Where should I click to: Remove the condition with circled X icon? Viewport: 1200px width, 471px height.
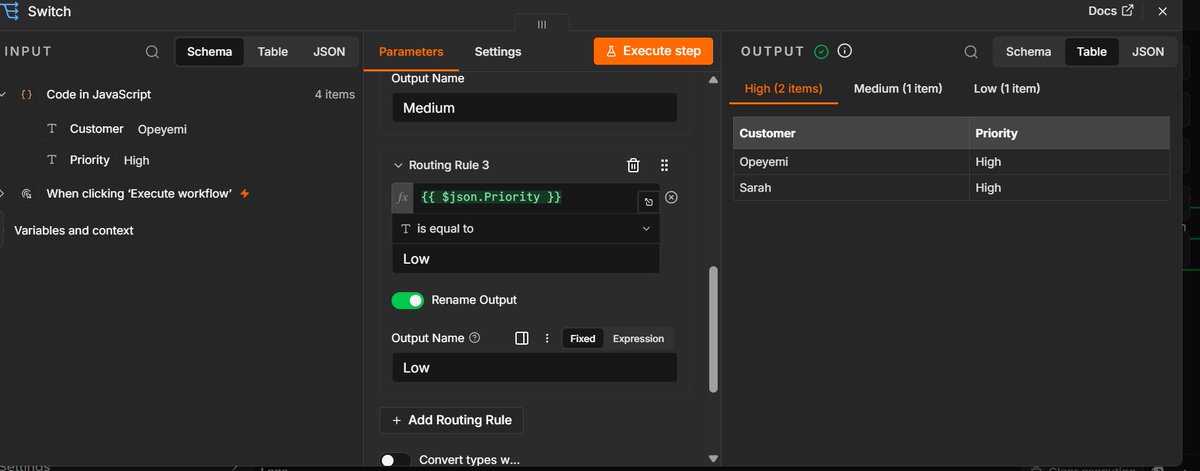point(671,198)
